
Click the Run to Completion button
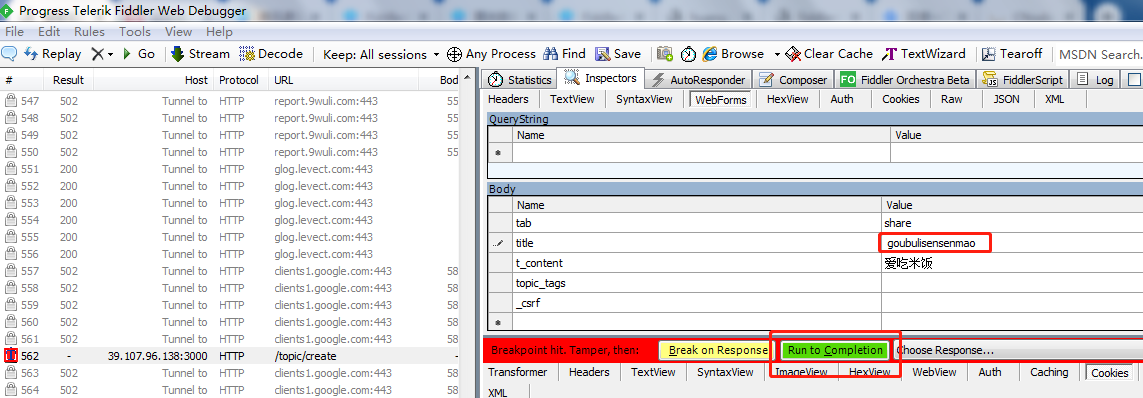coord(835,350)
